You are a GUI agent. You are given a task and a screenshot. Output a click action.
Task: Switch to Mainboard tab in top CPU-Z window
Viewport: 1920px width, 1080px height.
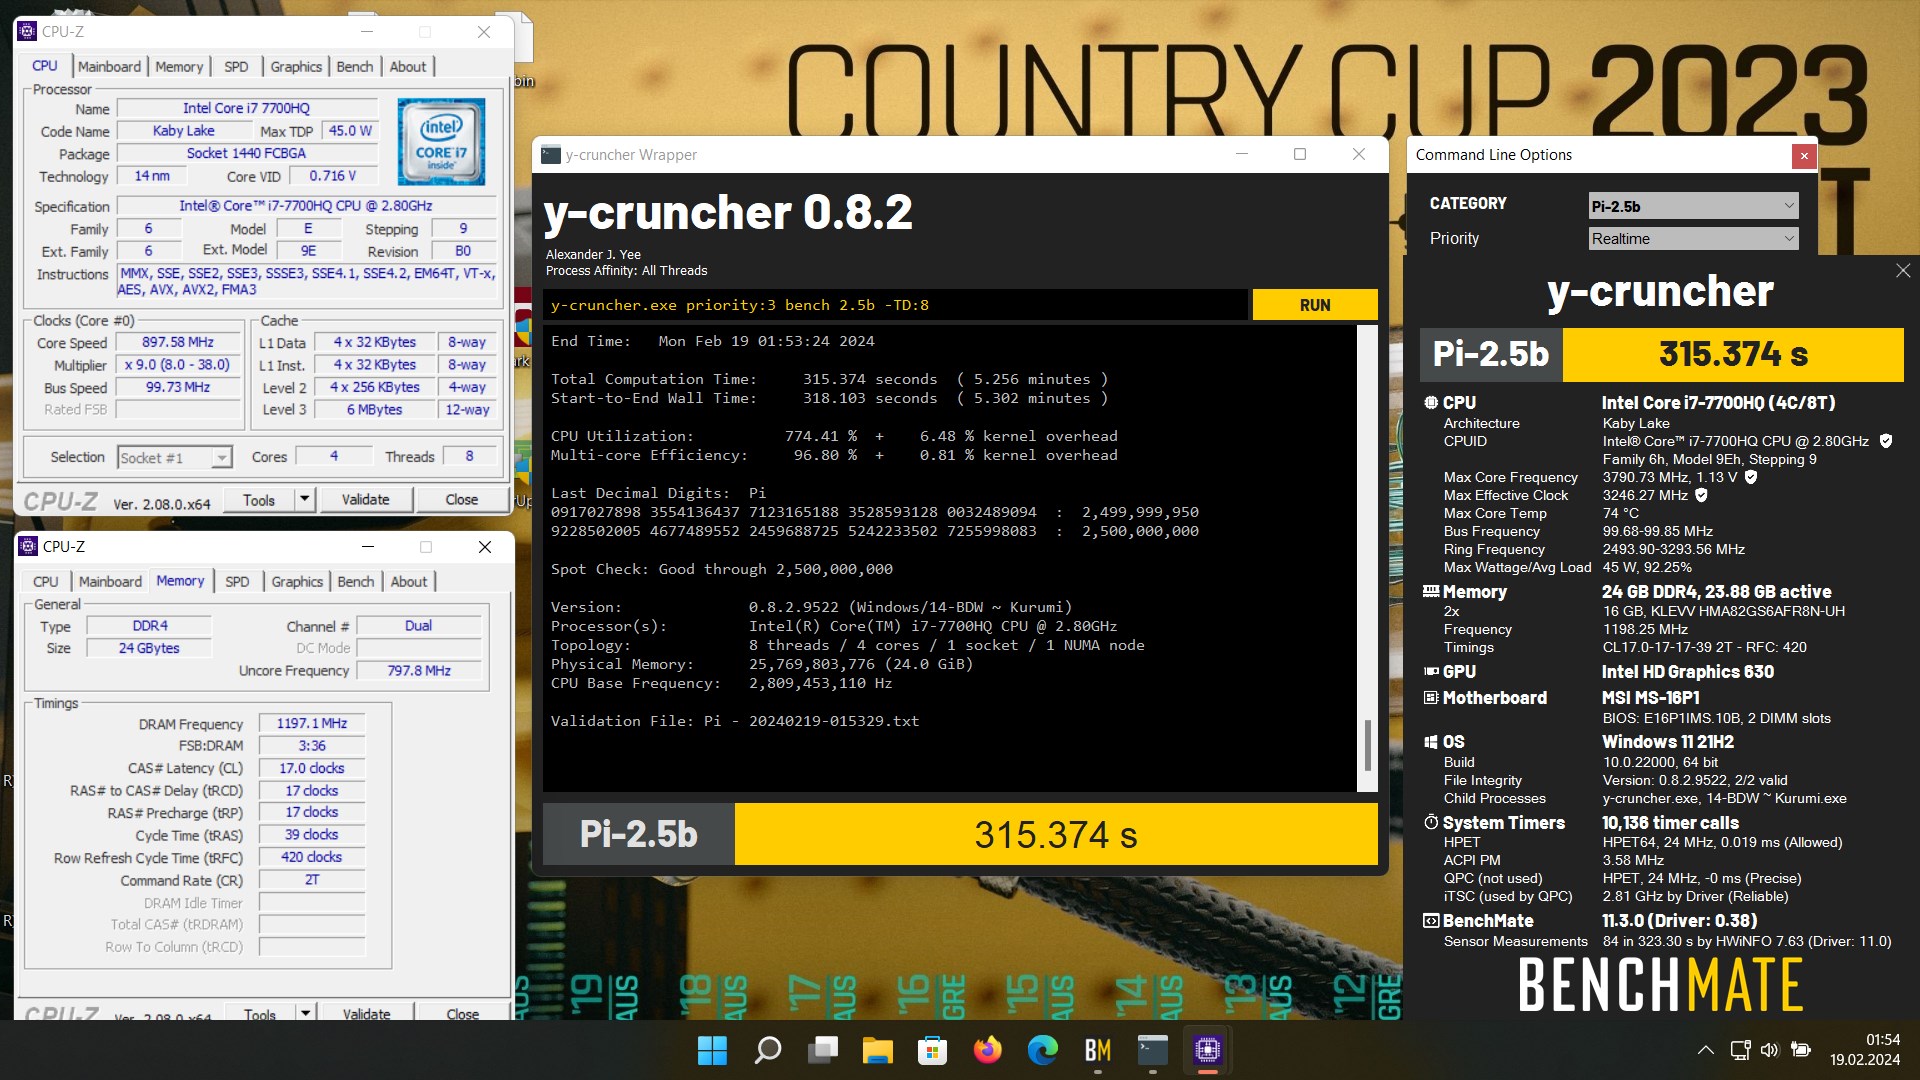[109, 66]
